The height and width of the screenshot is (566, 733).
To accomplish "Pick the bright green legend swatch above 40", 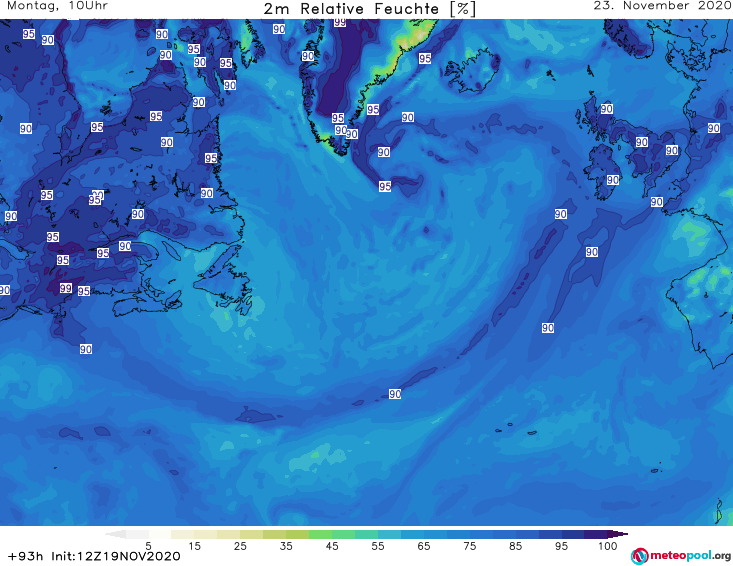I will [320, 534].
